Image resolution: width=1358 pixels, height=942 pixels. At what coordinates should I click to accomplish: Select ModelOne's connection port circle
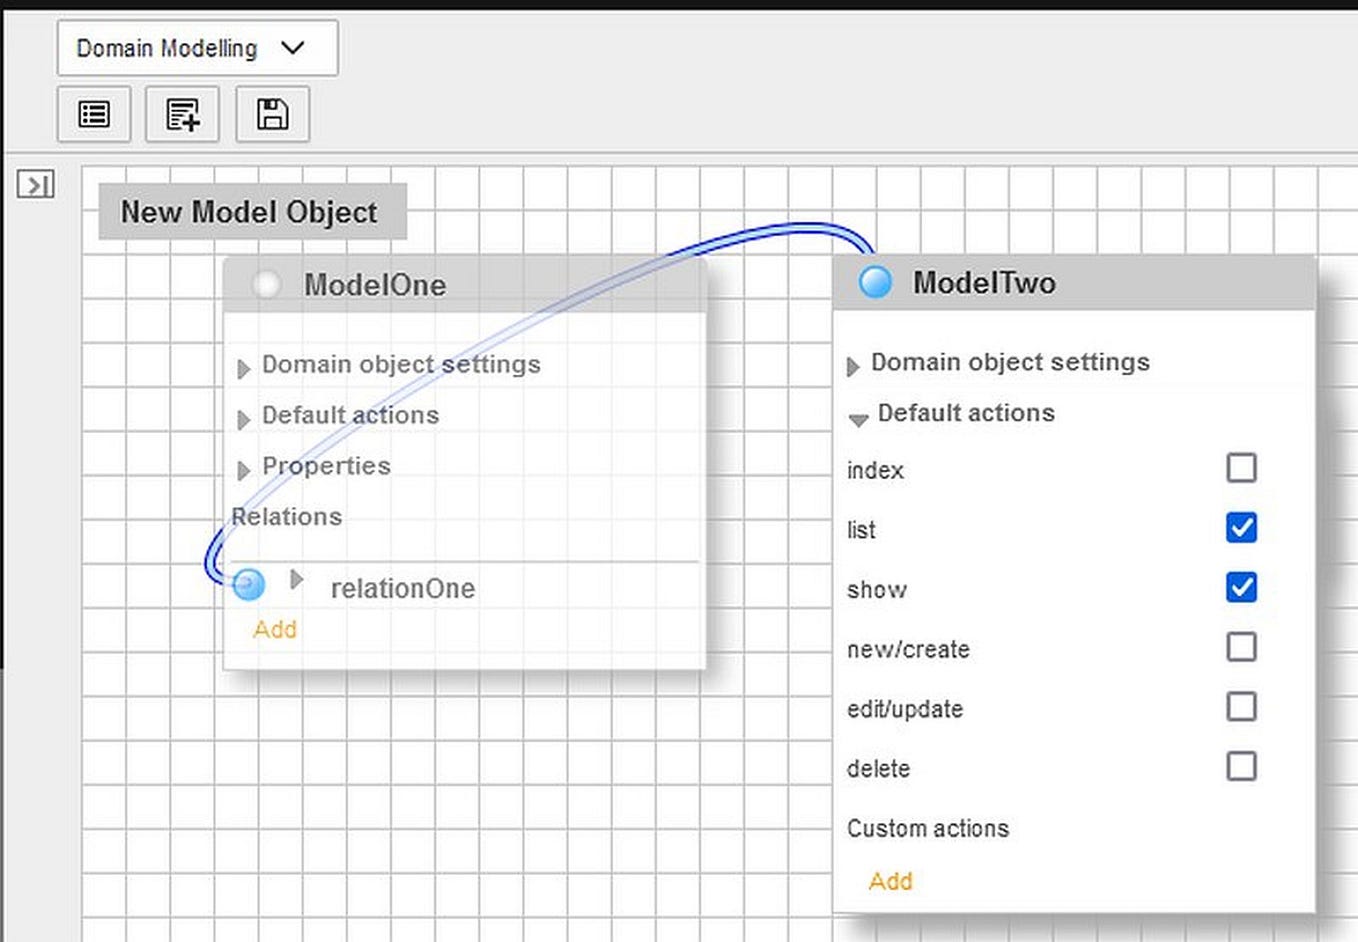pyautogui.click(x=265, y=284)
